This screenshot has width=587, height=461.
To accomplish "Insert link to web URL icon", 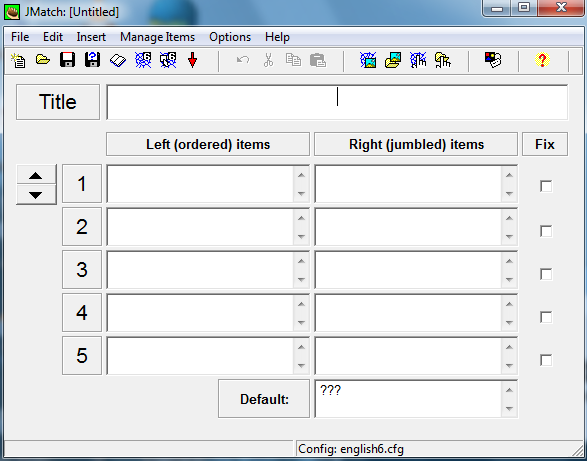I will (418, 60).
